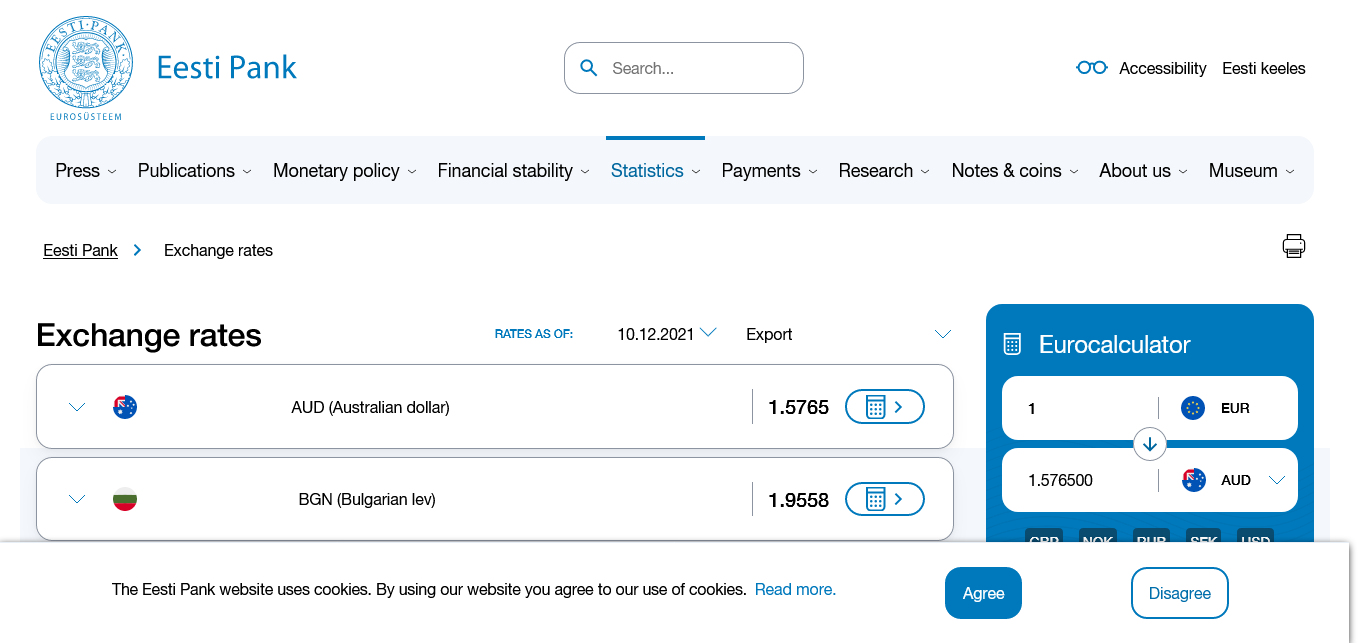This screenshot has width=1366, height=643.
Task: Click the Australian flag in AUD row
Action: click(x=125, y=407)
